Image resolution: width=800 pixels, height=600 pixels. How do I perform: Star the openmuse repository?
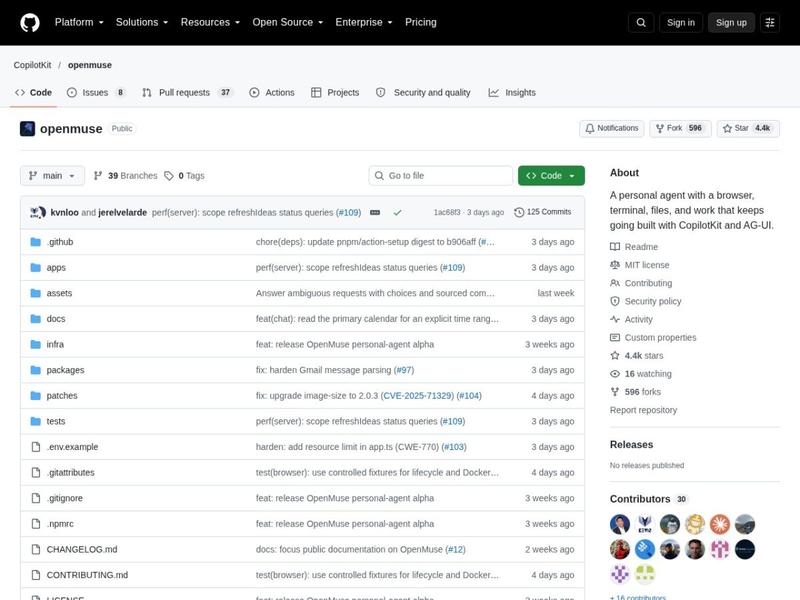tap(748, 128)
